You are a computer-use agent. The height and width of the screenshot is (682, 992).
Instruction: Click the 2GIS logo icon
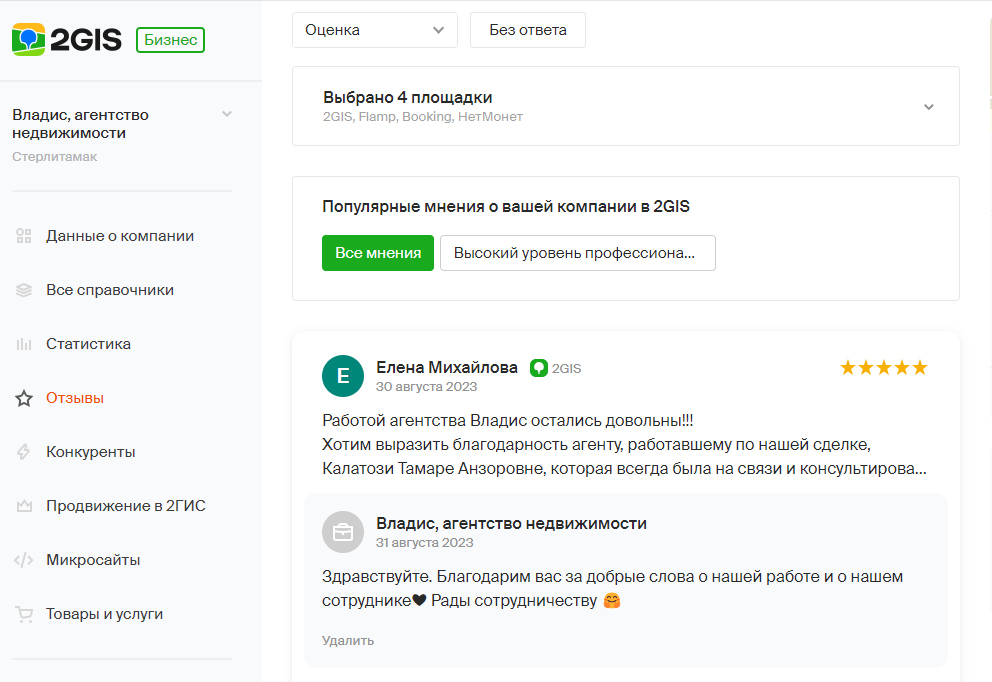pyautogui.click(x=28, y=39)
